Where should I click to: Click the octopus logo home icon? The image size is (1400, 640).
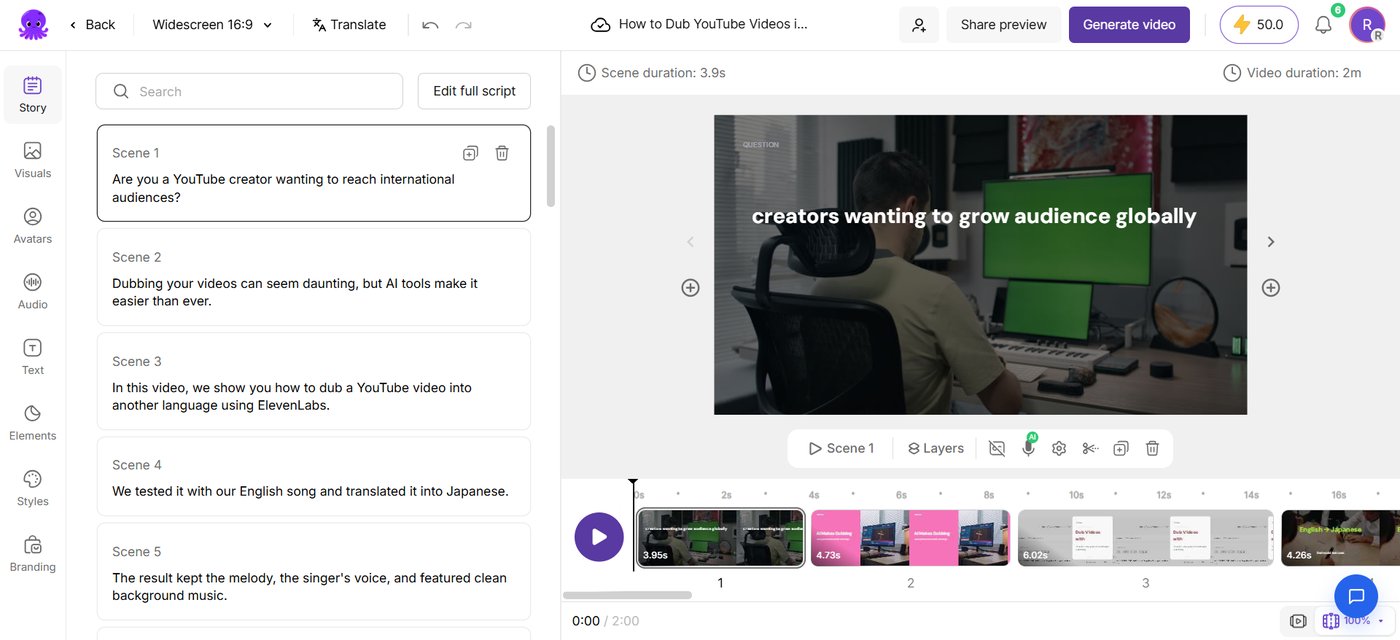pos(33,24)
